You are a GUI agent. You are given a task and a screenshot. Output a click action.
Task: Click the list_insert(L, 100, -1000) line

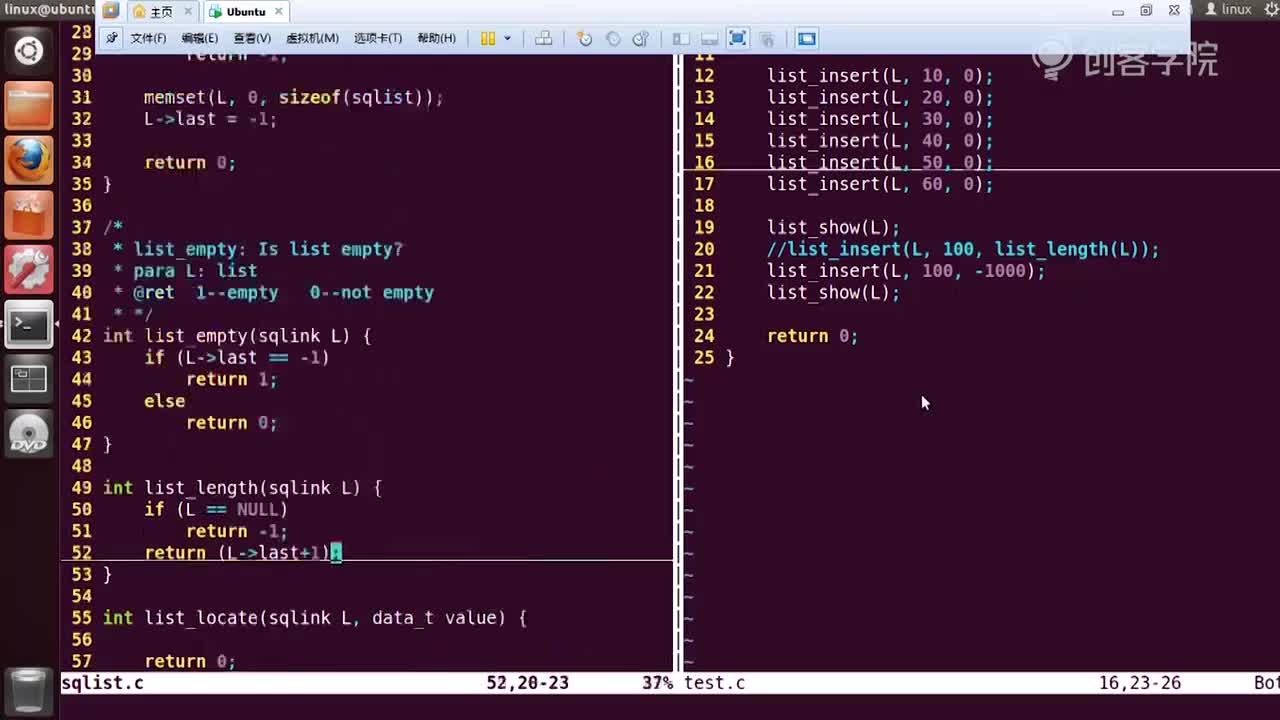click(x=906, y=271)
